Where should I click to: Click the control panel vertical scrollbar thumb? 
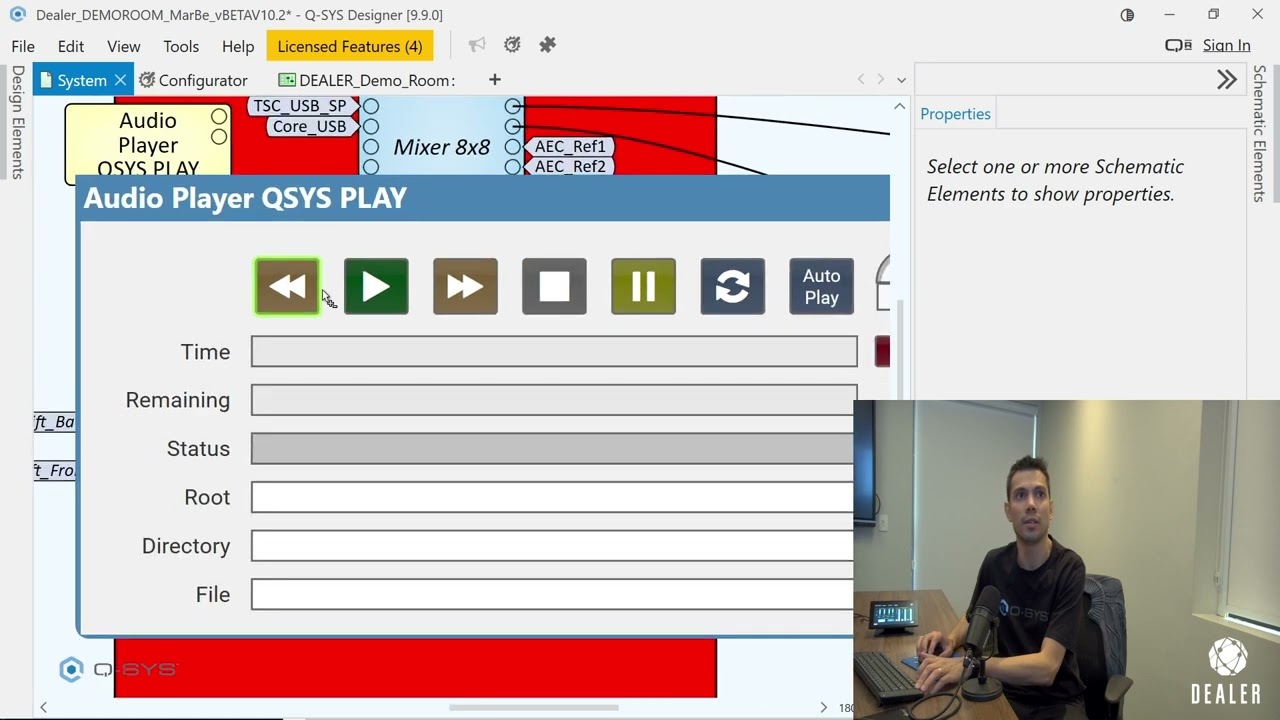(899, 350)
